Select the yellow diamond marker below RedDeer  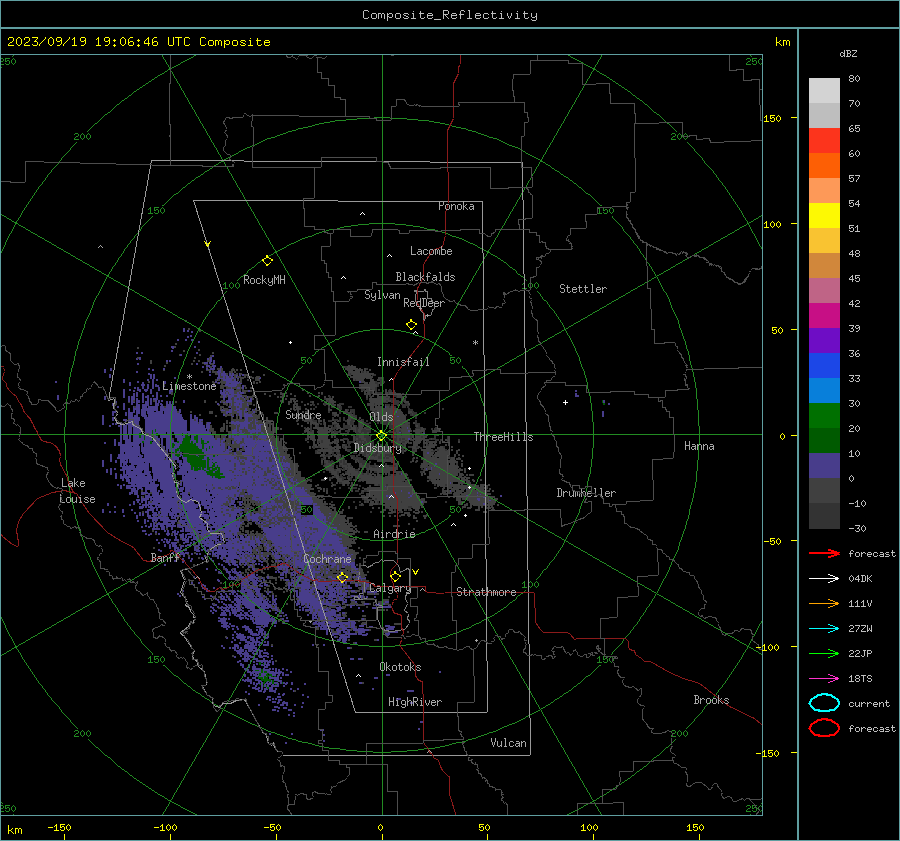click(412, 325)
